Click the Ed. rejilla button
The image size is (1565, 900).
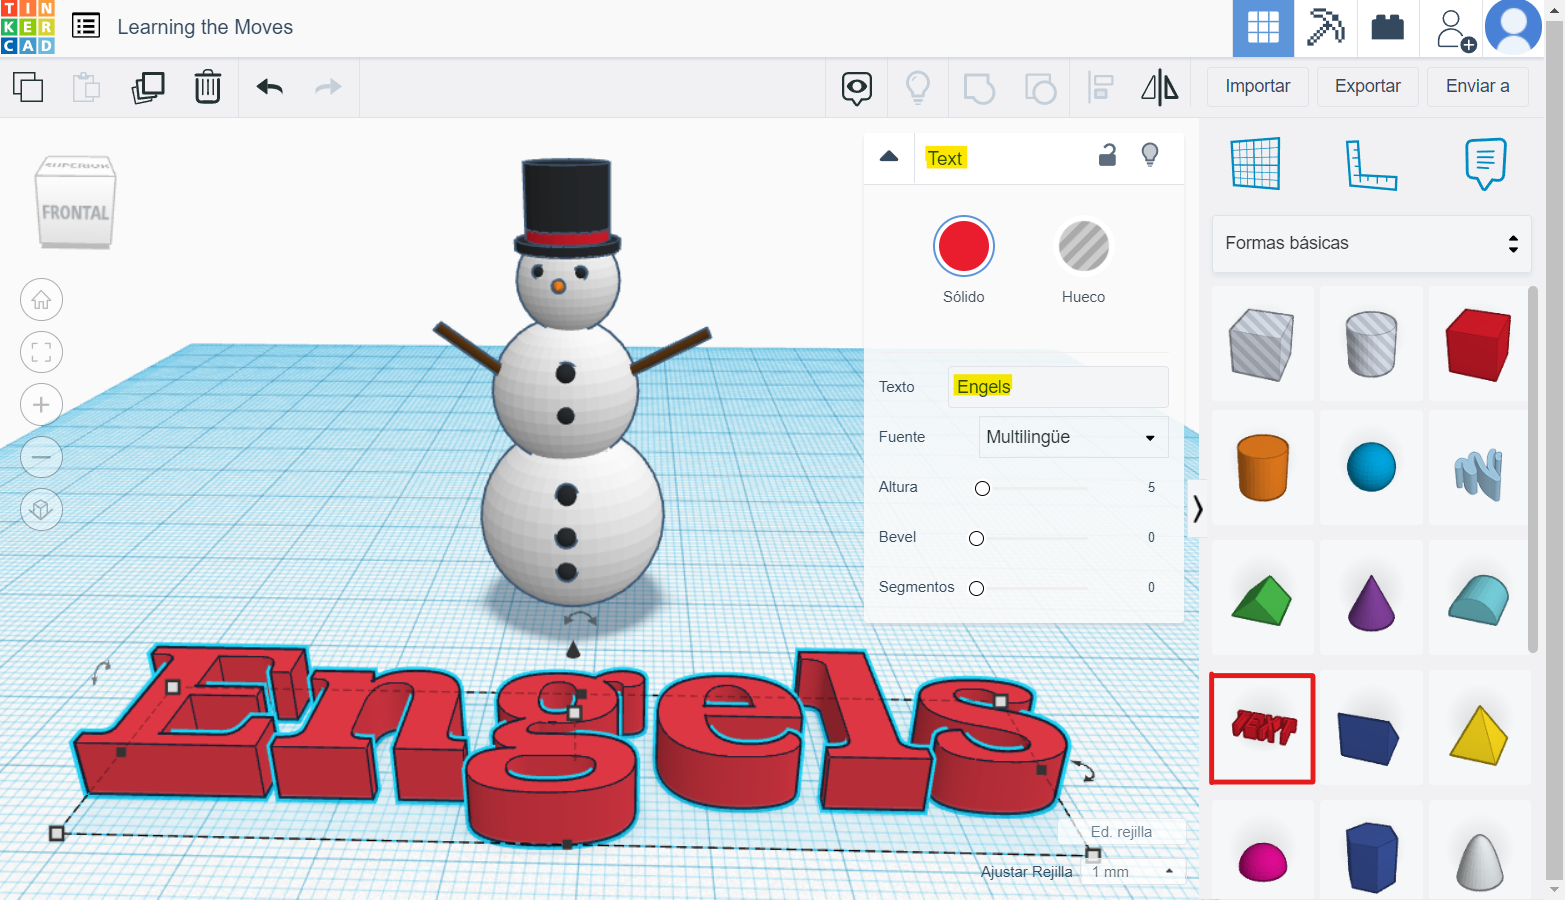pyautogui.click(x=1121, y=832)
